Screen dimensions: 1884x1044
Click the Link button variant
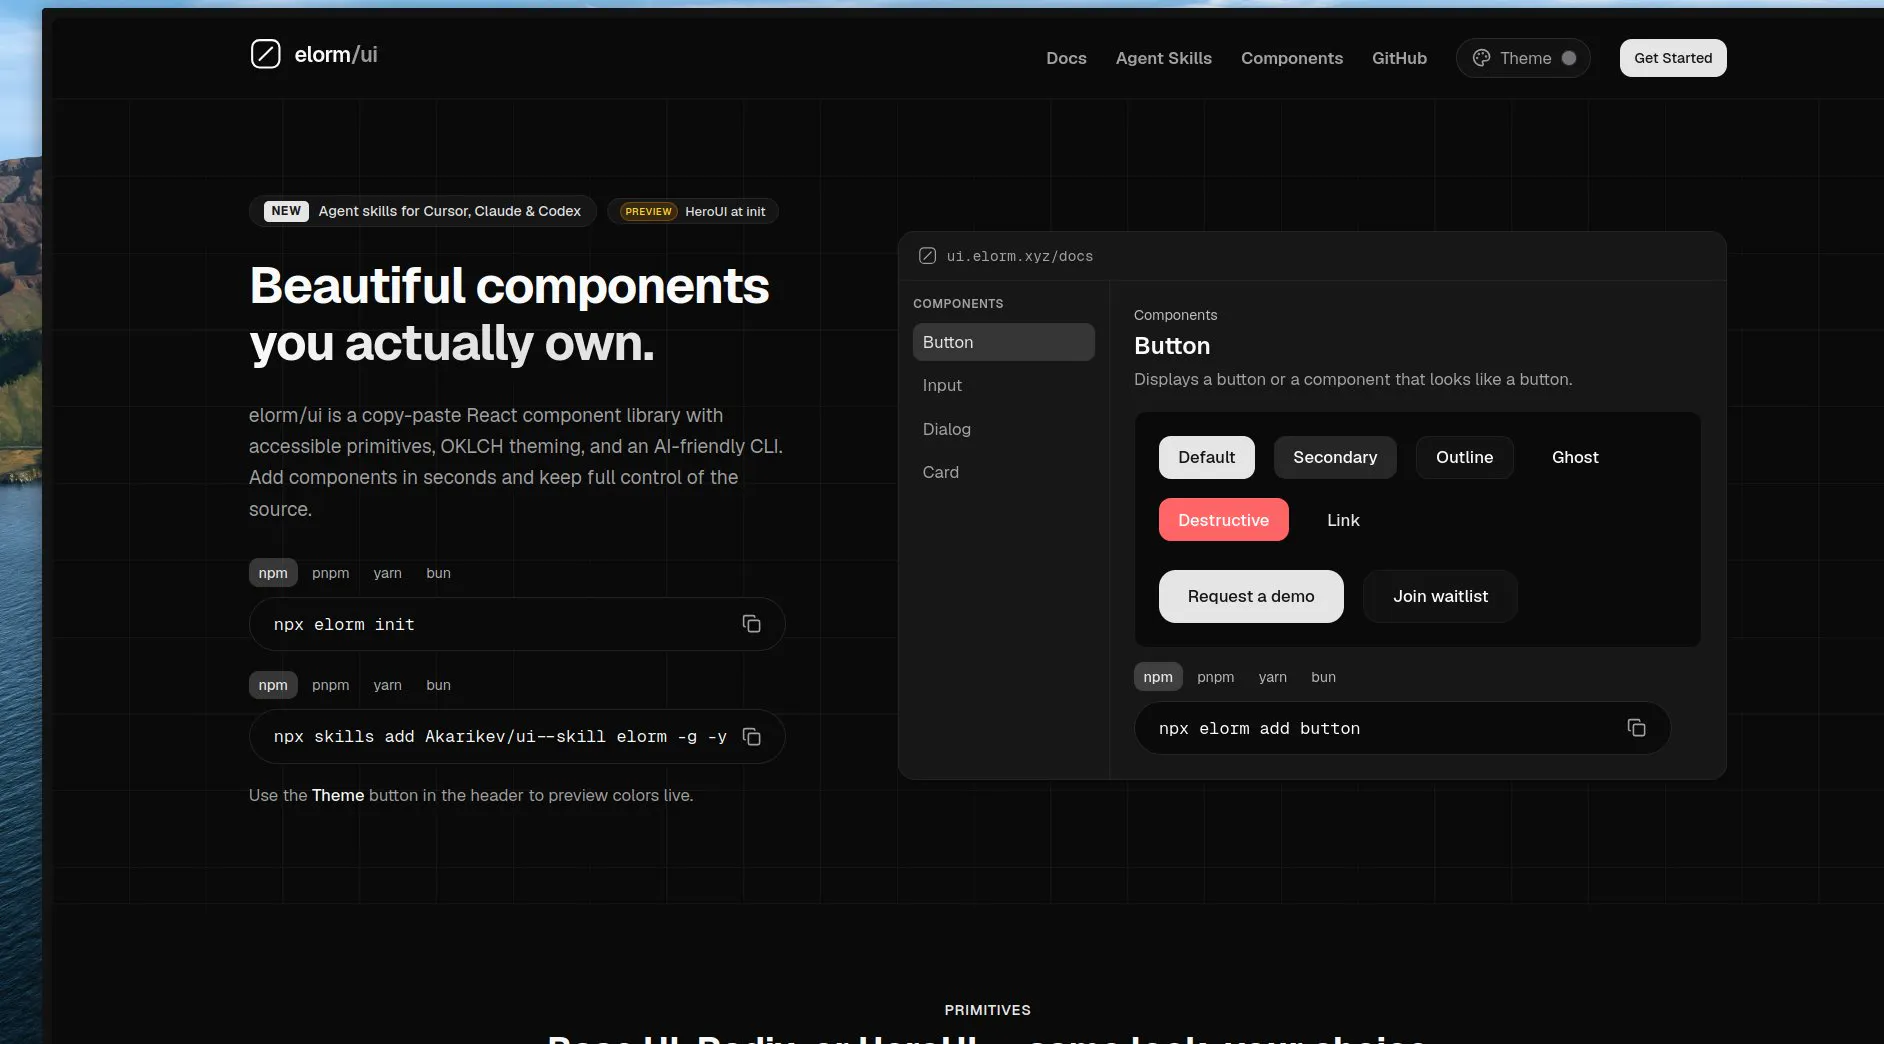[1343, 520]
